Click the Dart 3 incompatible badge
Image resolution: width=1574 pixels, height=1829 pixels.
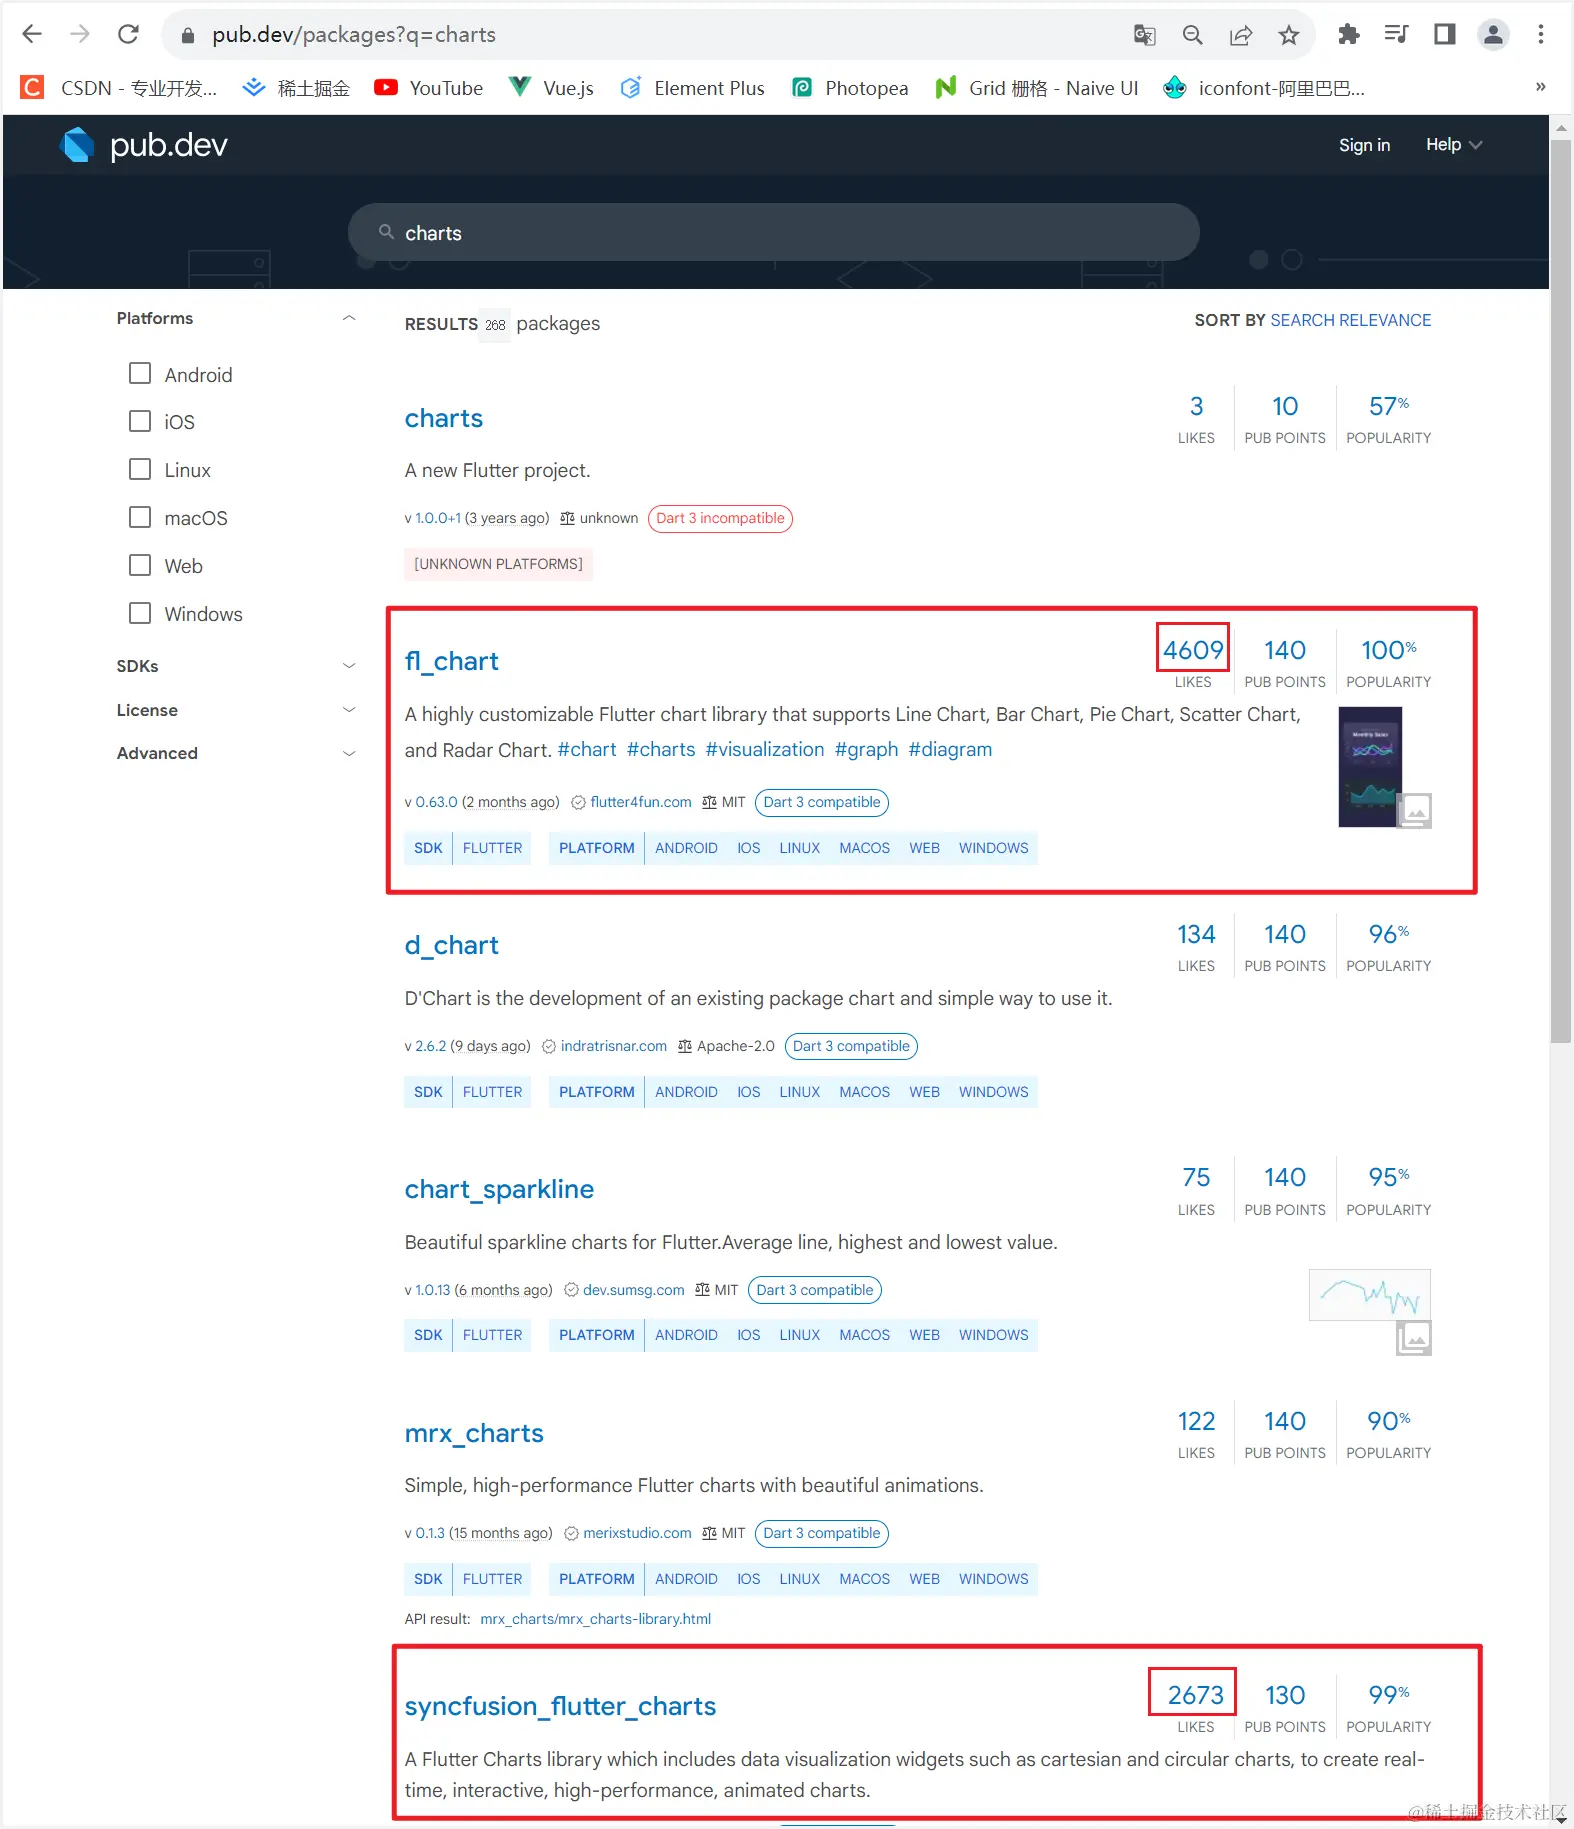tap(720, 518)
